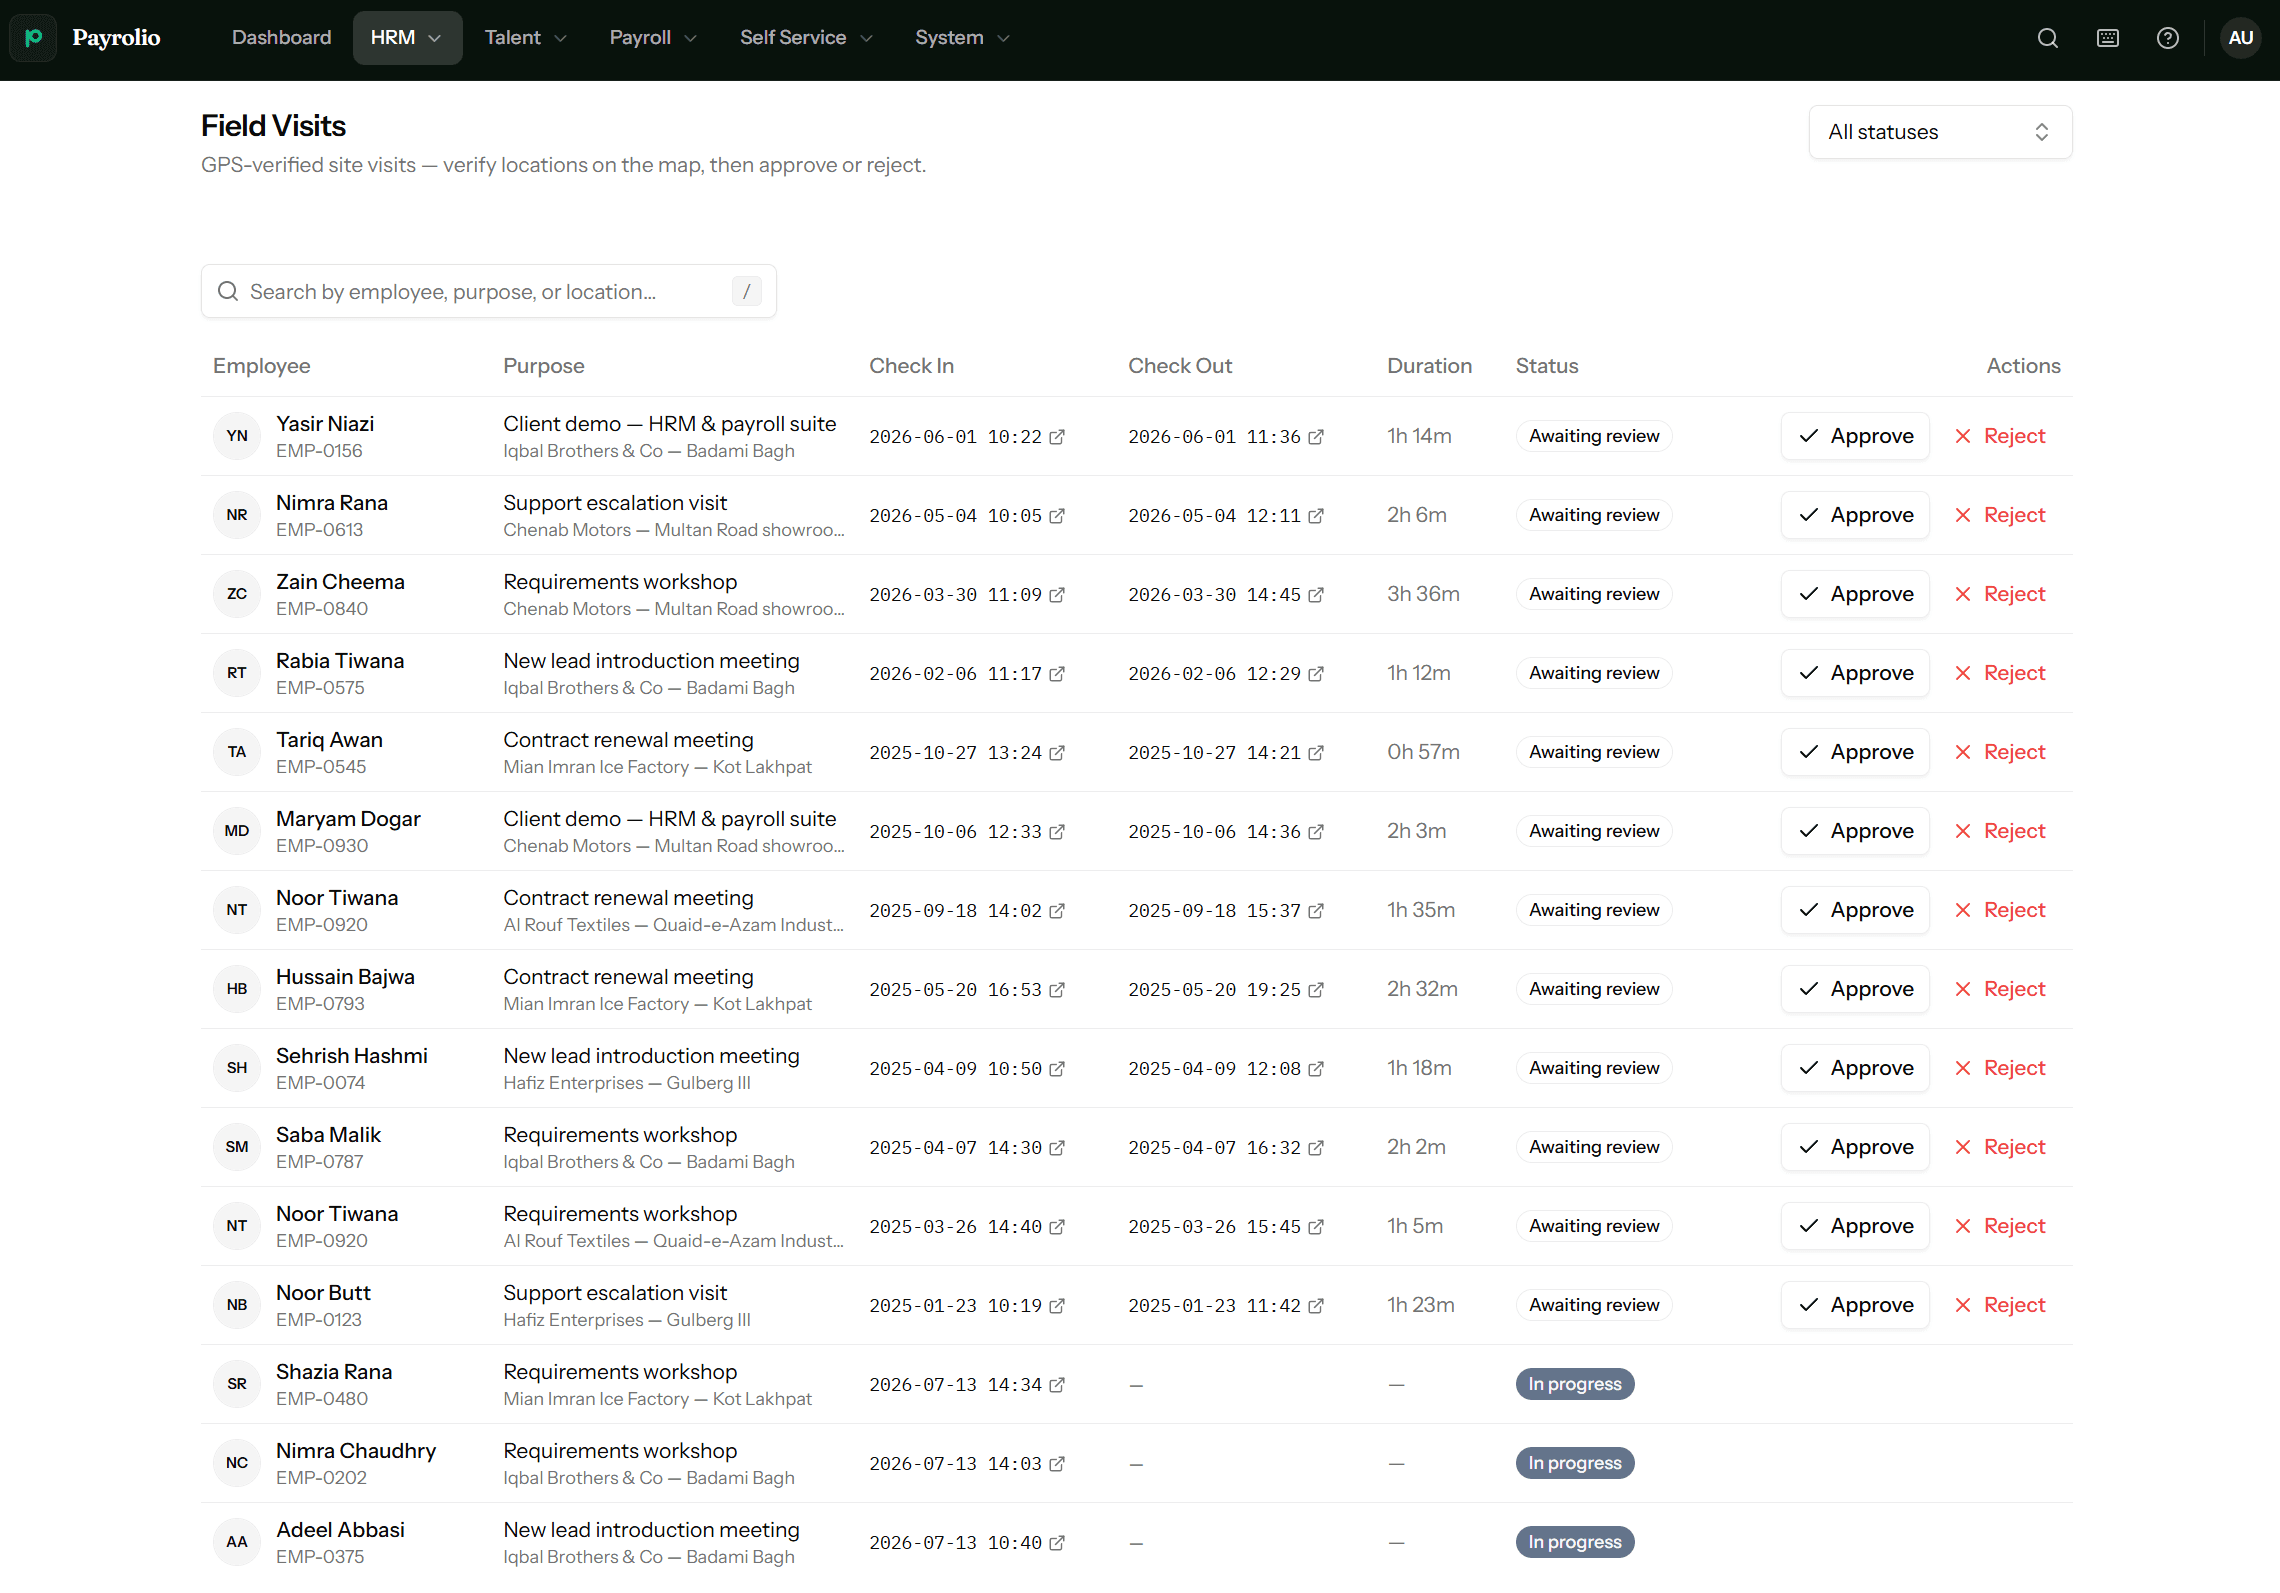Viewport: 2280px width, 1593px height.
Task: Open Tariq Awan check-out location link
Action: click(x=1316, y=753)
